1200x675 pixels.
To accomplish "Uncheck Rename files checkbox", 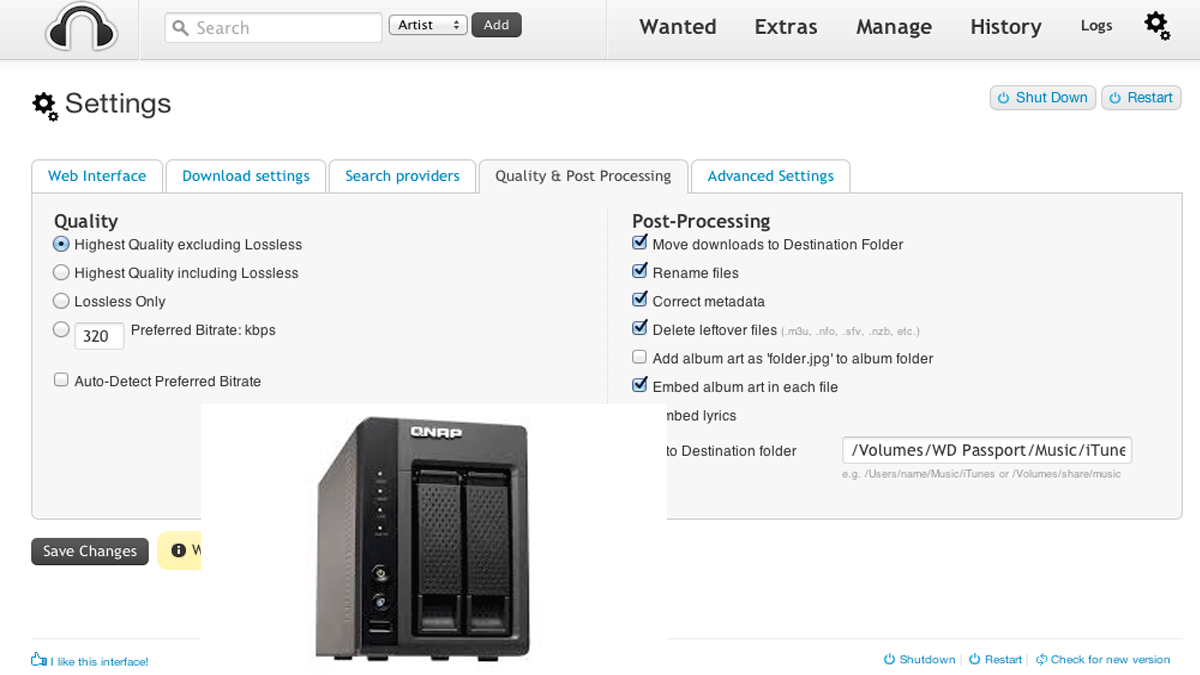I will coord(640,272).
